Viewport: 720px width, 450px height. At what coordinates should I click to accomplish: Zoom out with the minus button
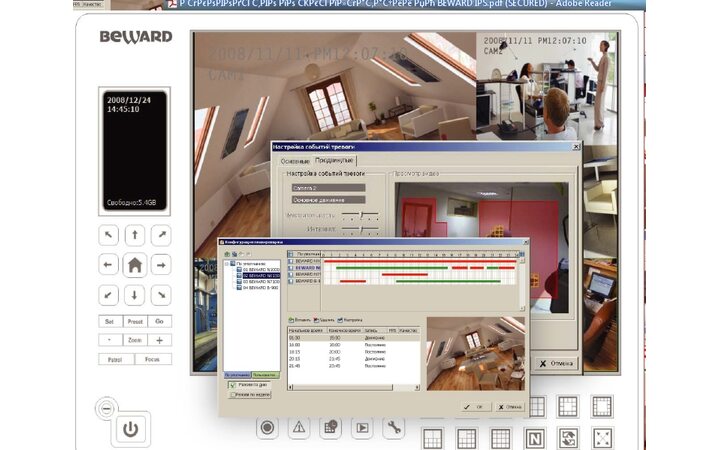110,340
